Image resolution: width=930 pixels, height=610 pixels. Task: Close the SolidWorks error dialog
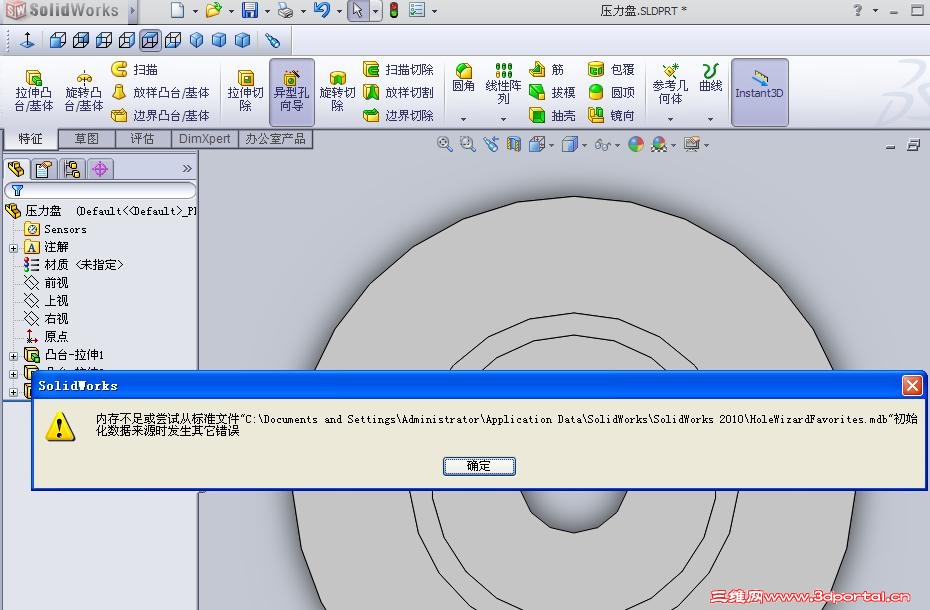point(912,386)
